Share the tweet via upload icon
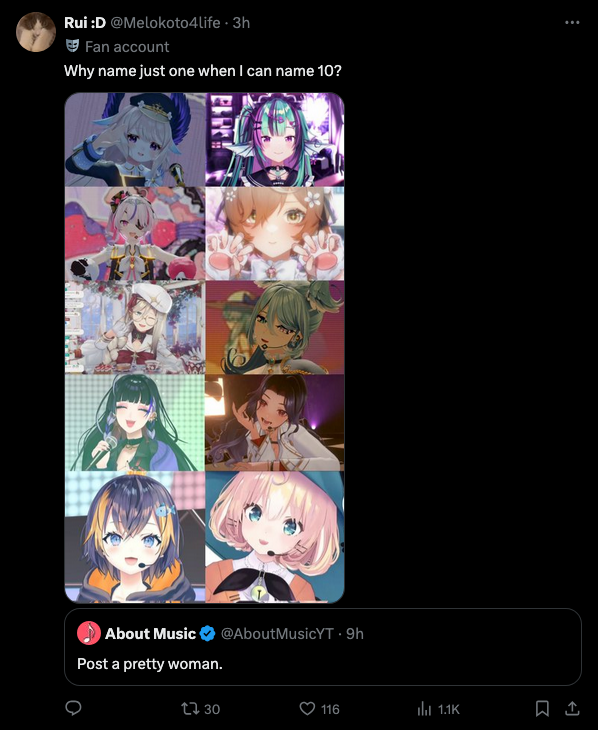 (572, 708)
